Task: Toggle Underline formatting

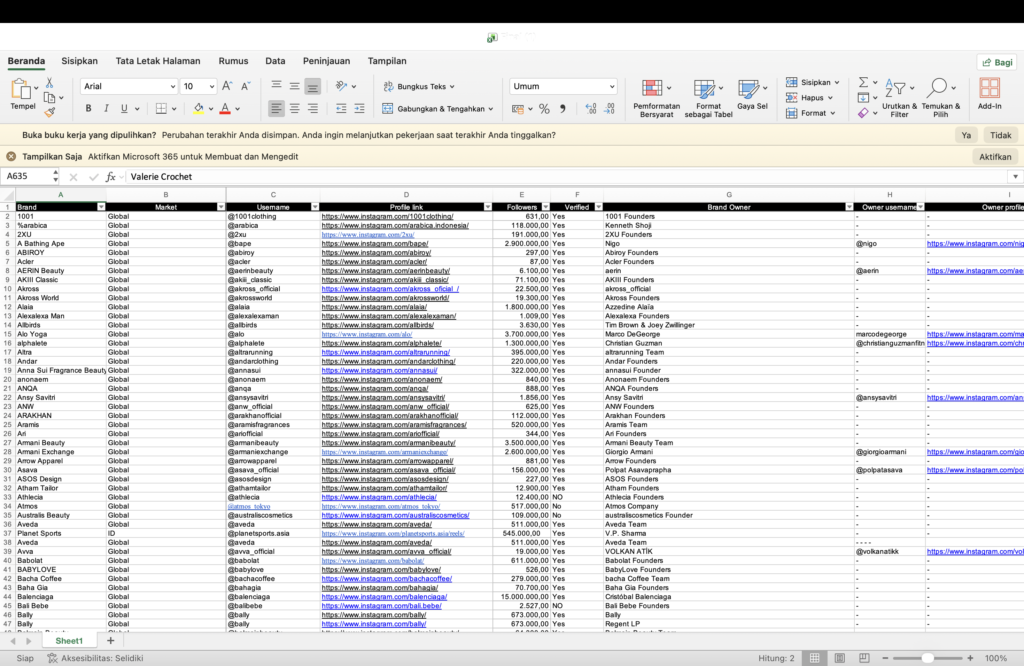Action: (123, 108)
